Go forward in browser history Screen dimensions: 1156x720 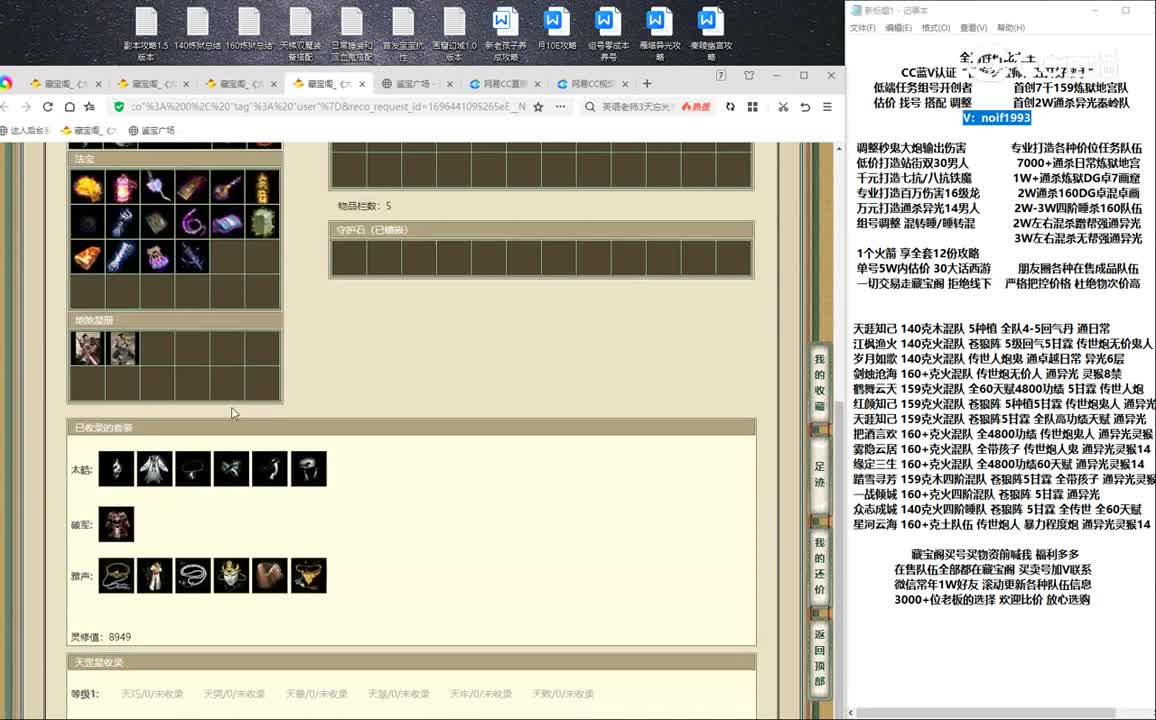click(26, 107)
